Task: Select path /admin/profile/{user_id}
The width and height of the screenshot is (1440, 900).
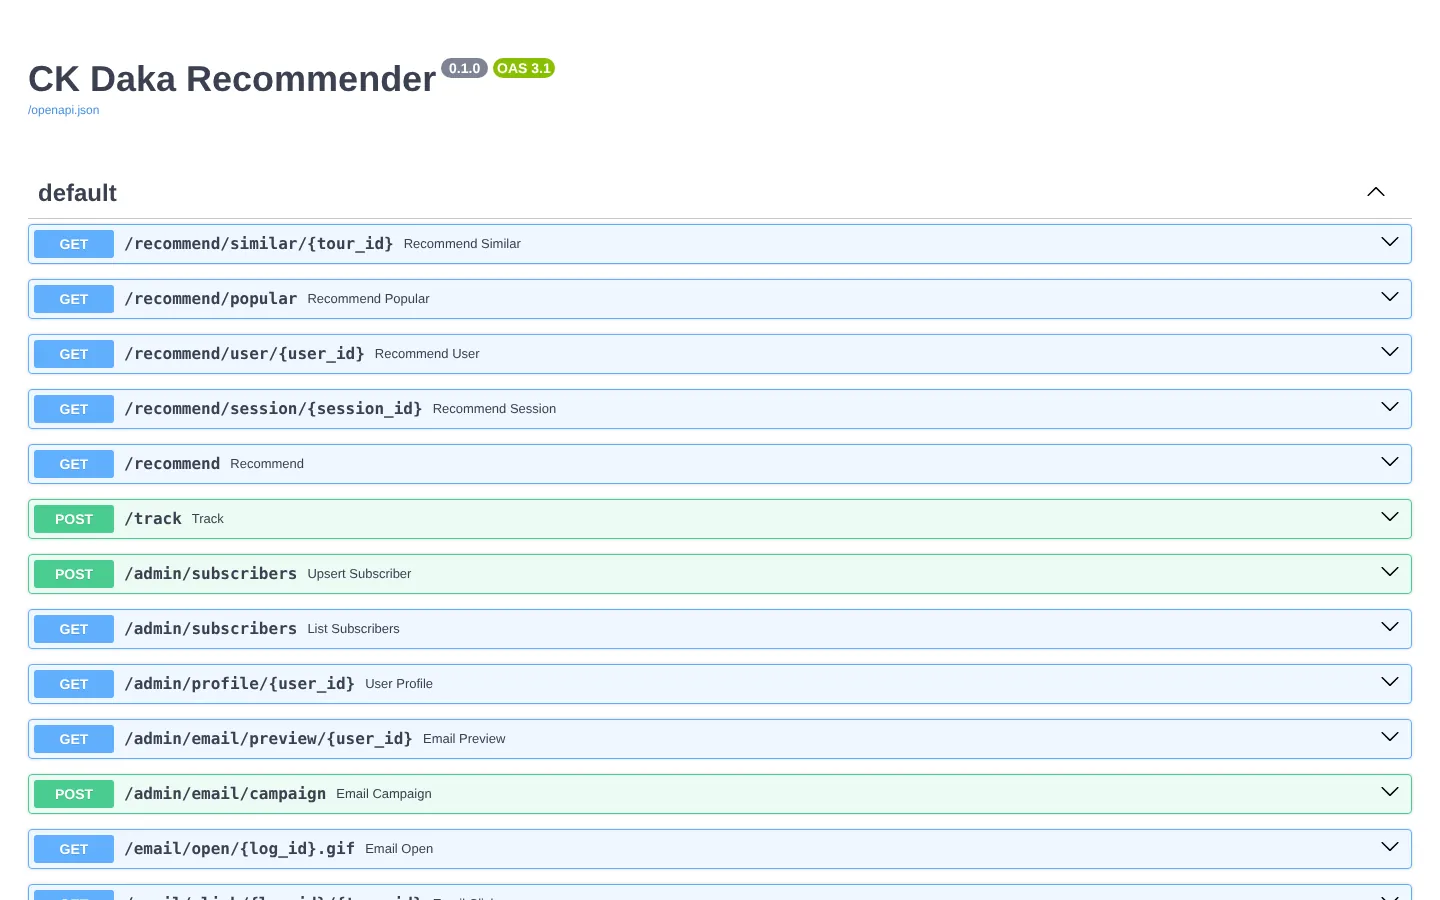Action: click(x=239, y=684)
